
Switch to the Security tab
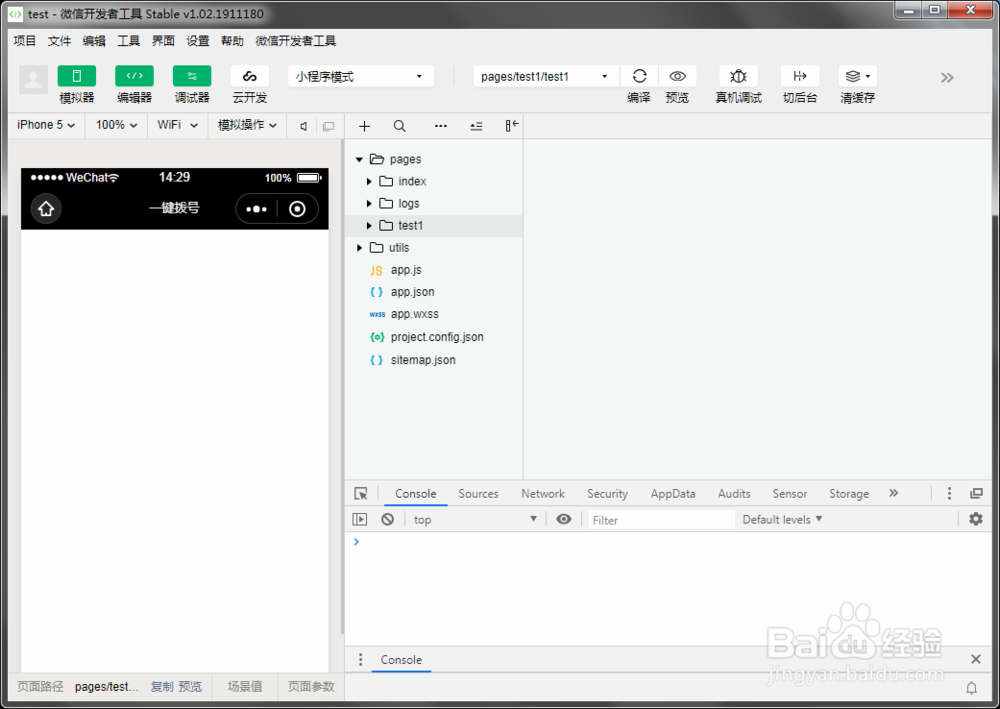(607, 493)
